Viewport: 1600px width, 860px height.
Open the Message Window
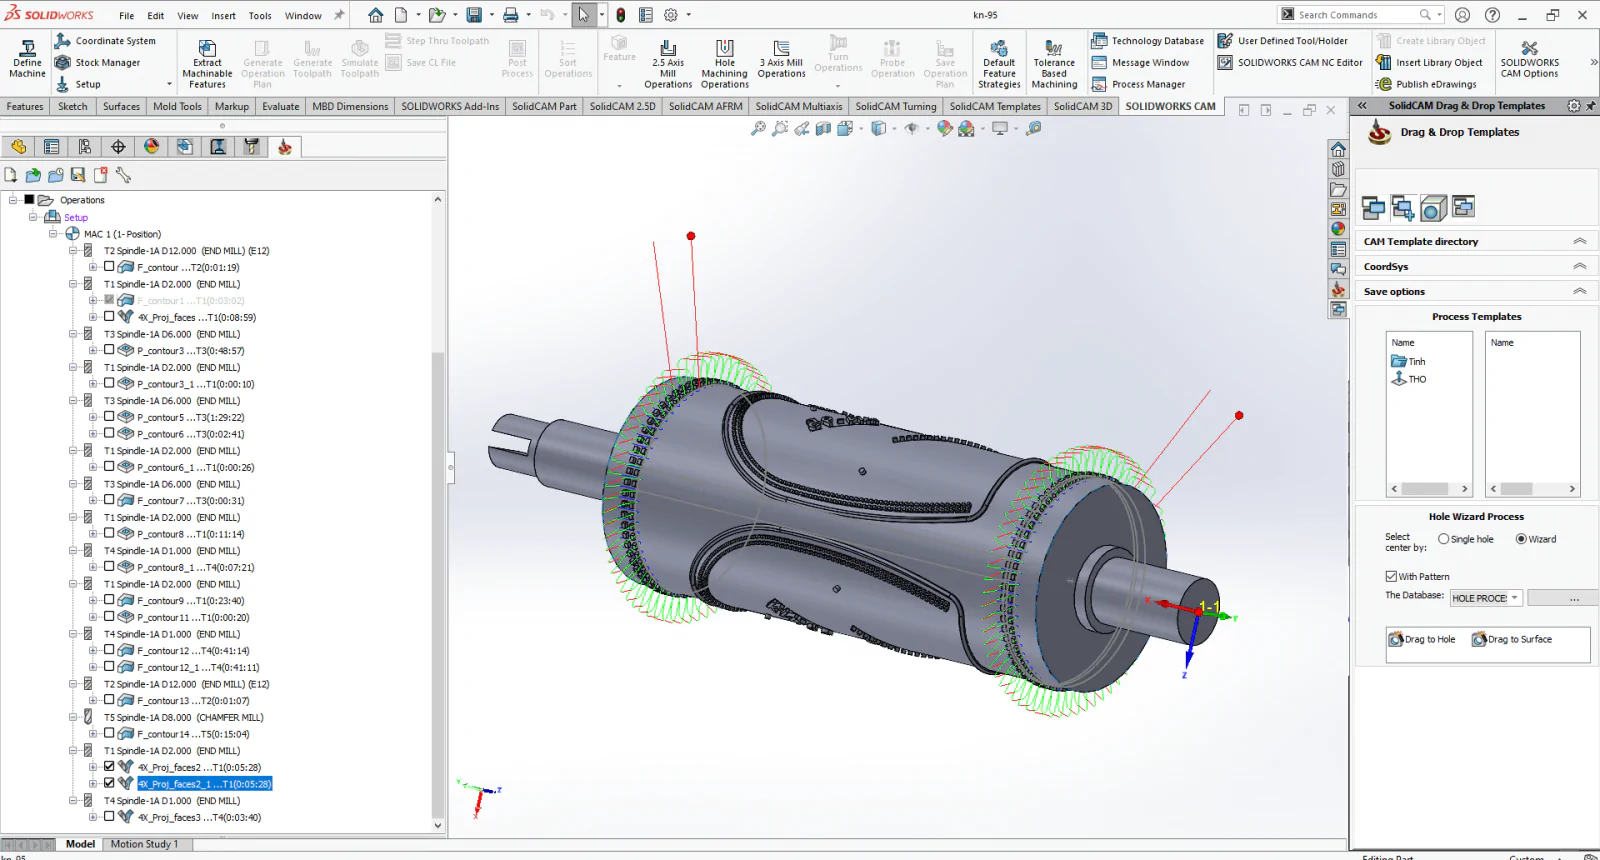coord(1141,62)
